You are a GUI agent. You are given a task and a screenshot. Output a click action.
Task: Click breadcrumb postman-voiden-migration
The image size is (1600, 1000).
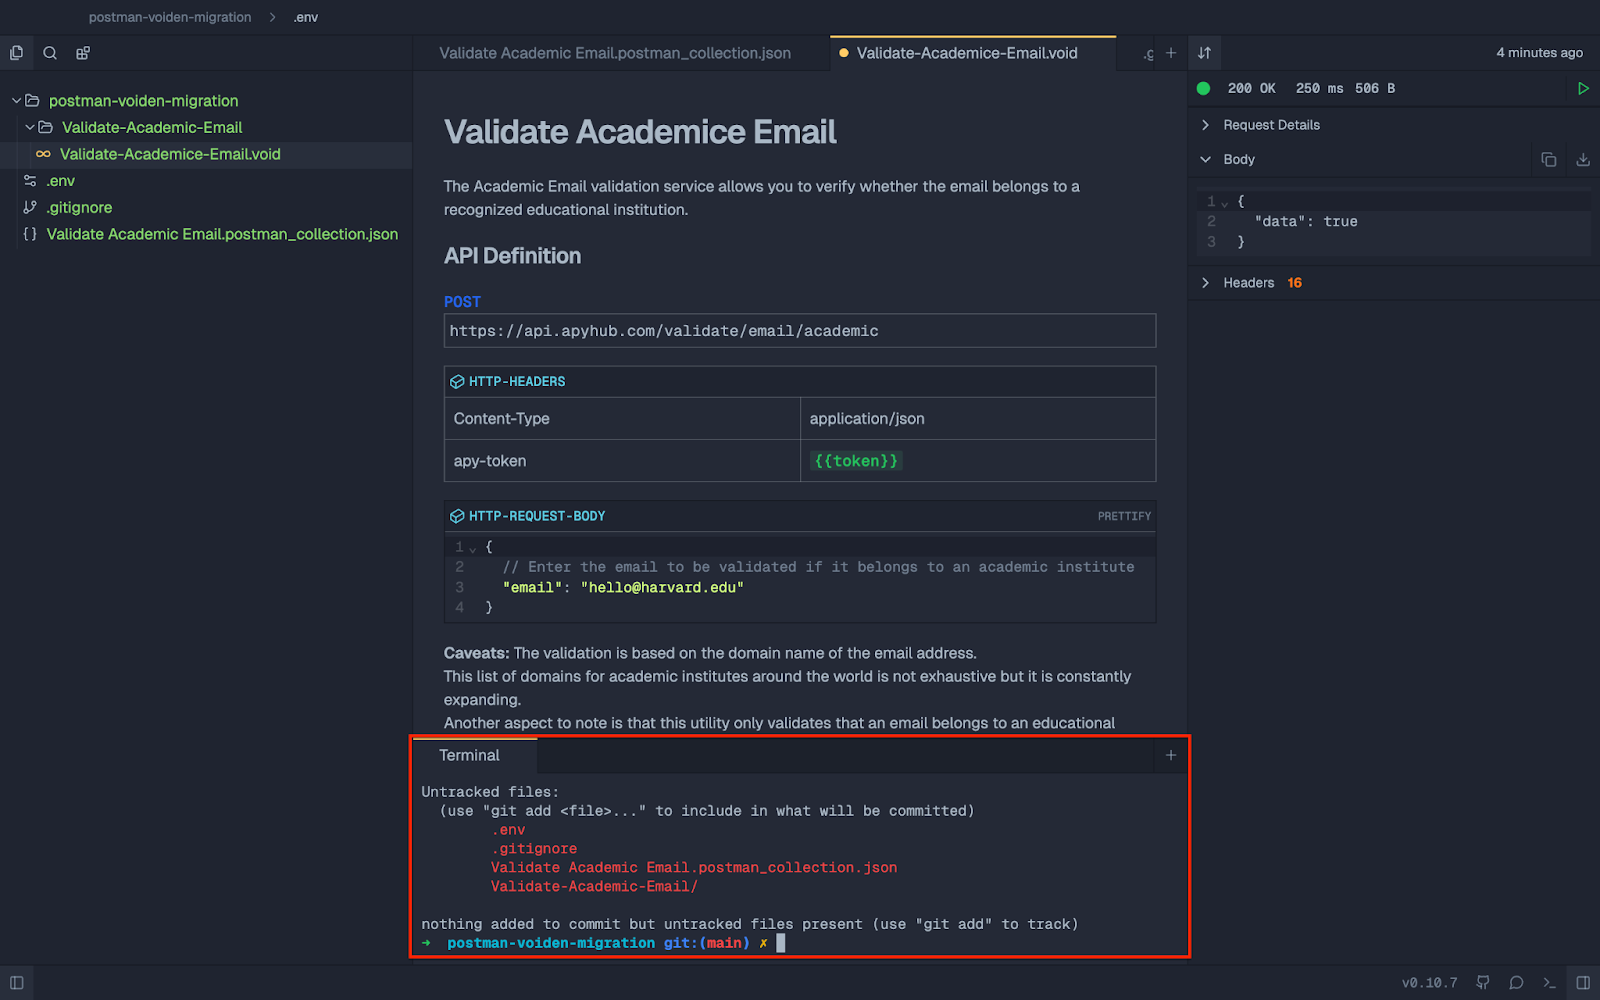point(170,17)
